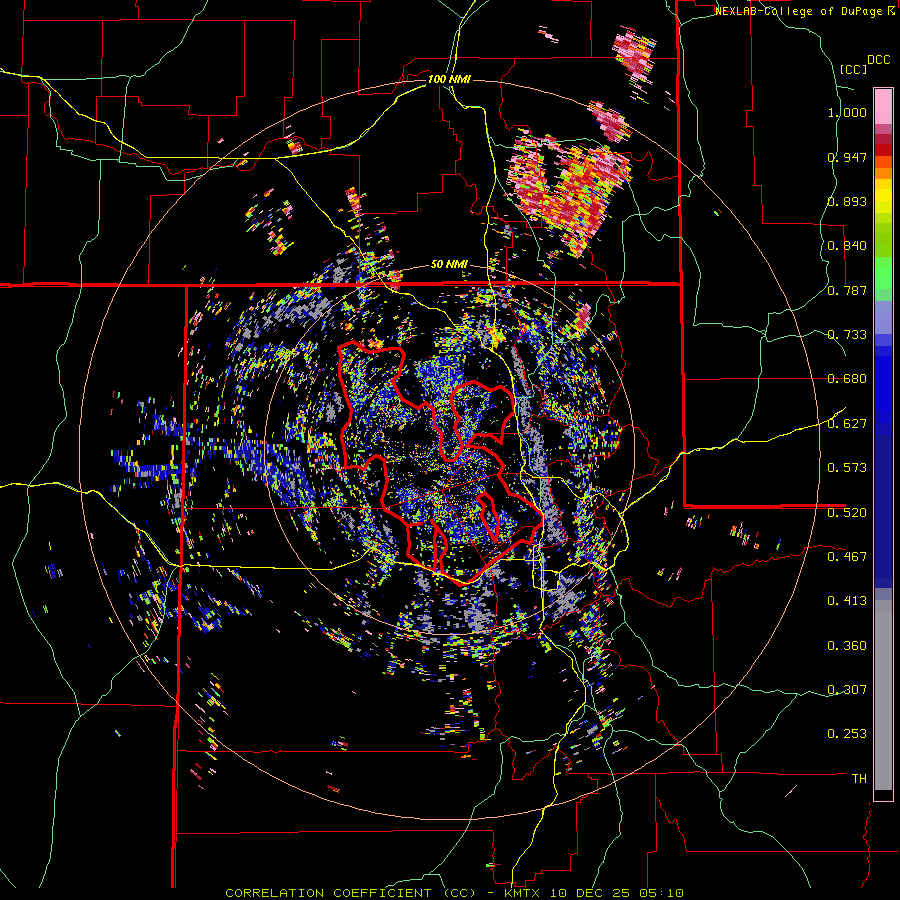Pick the bright green color band on scale
Image resolution: width=900 pixels, height=900 pixels.
coord(883,273)
